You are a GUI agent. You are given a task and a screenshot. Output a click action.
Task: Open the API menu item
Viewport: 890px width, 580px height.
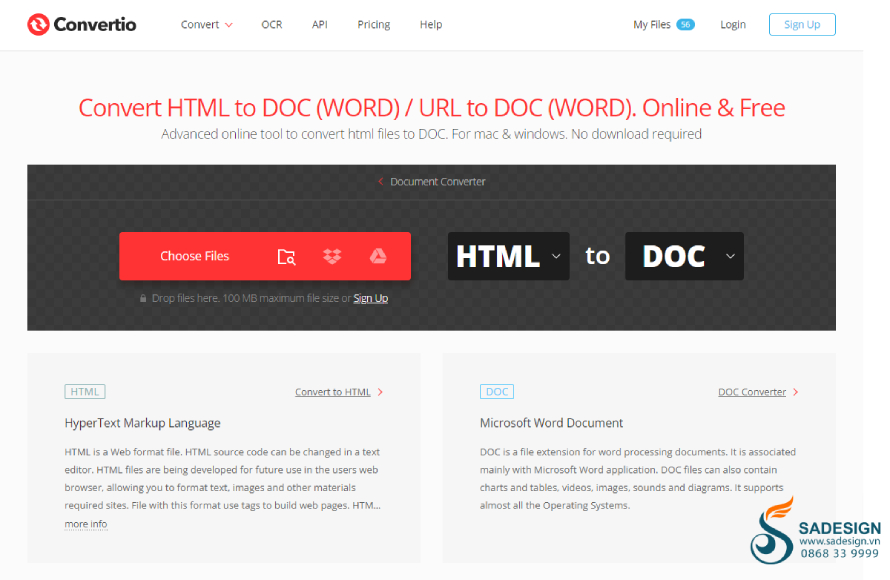click(320, 24)
